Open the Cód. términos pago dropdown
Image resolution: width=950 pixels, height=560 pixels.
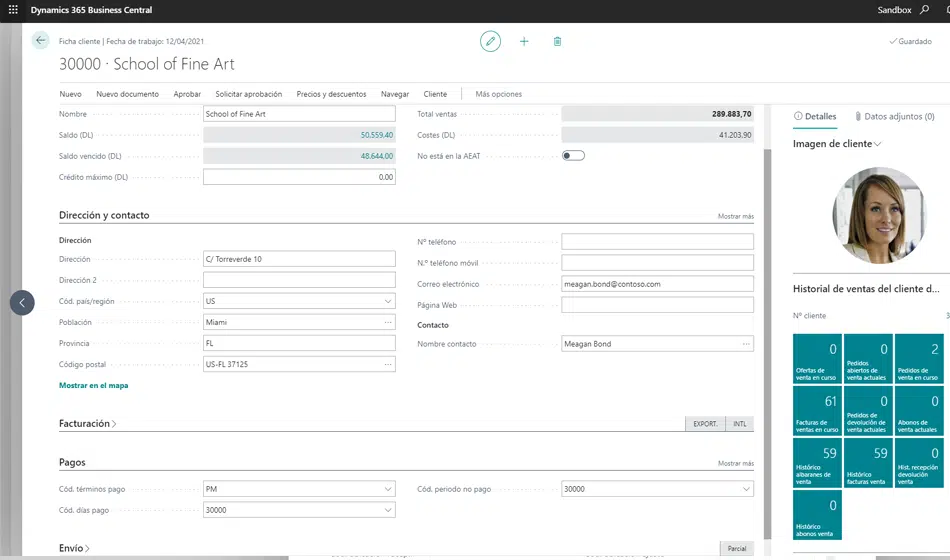click(388, 489)
